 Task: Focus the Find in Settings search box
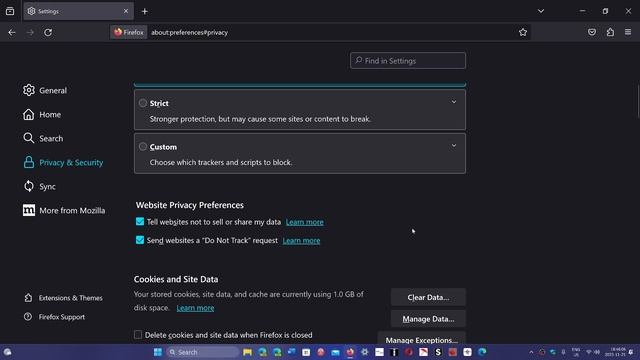tap(408, 60)
